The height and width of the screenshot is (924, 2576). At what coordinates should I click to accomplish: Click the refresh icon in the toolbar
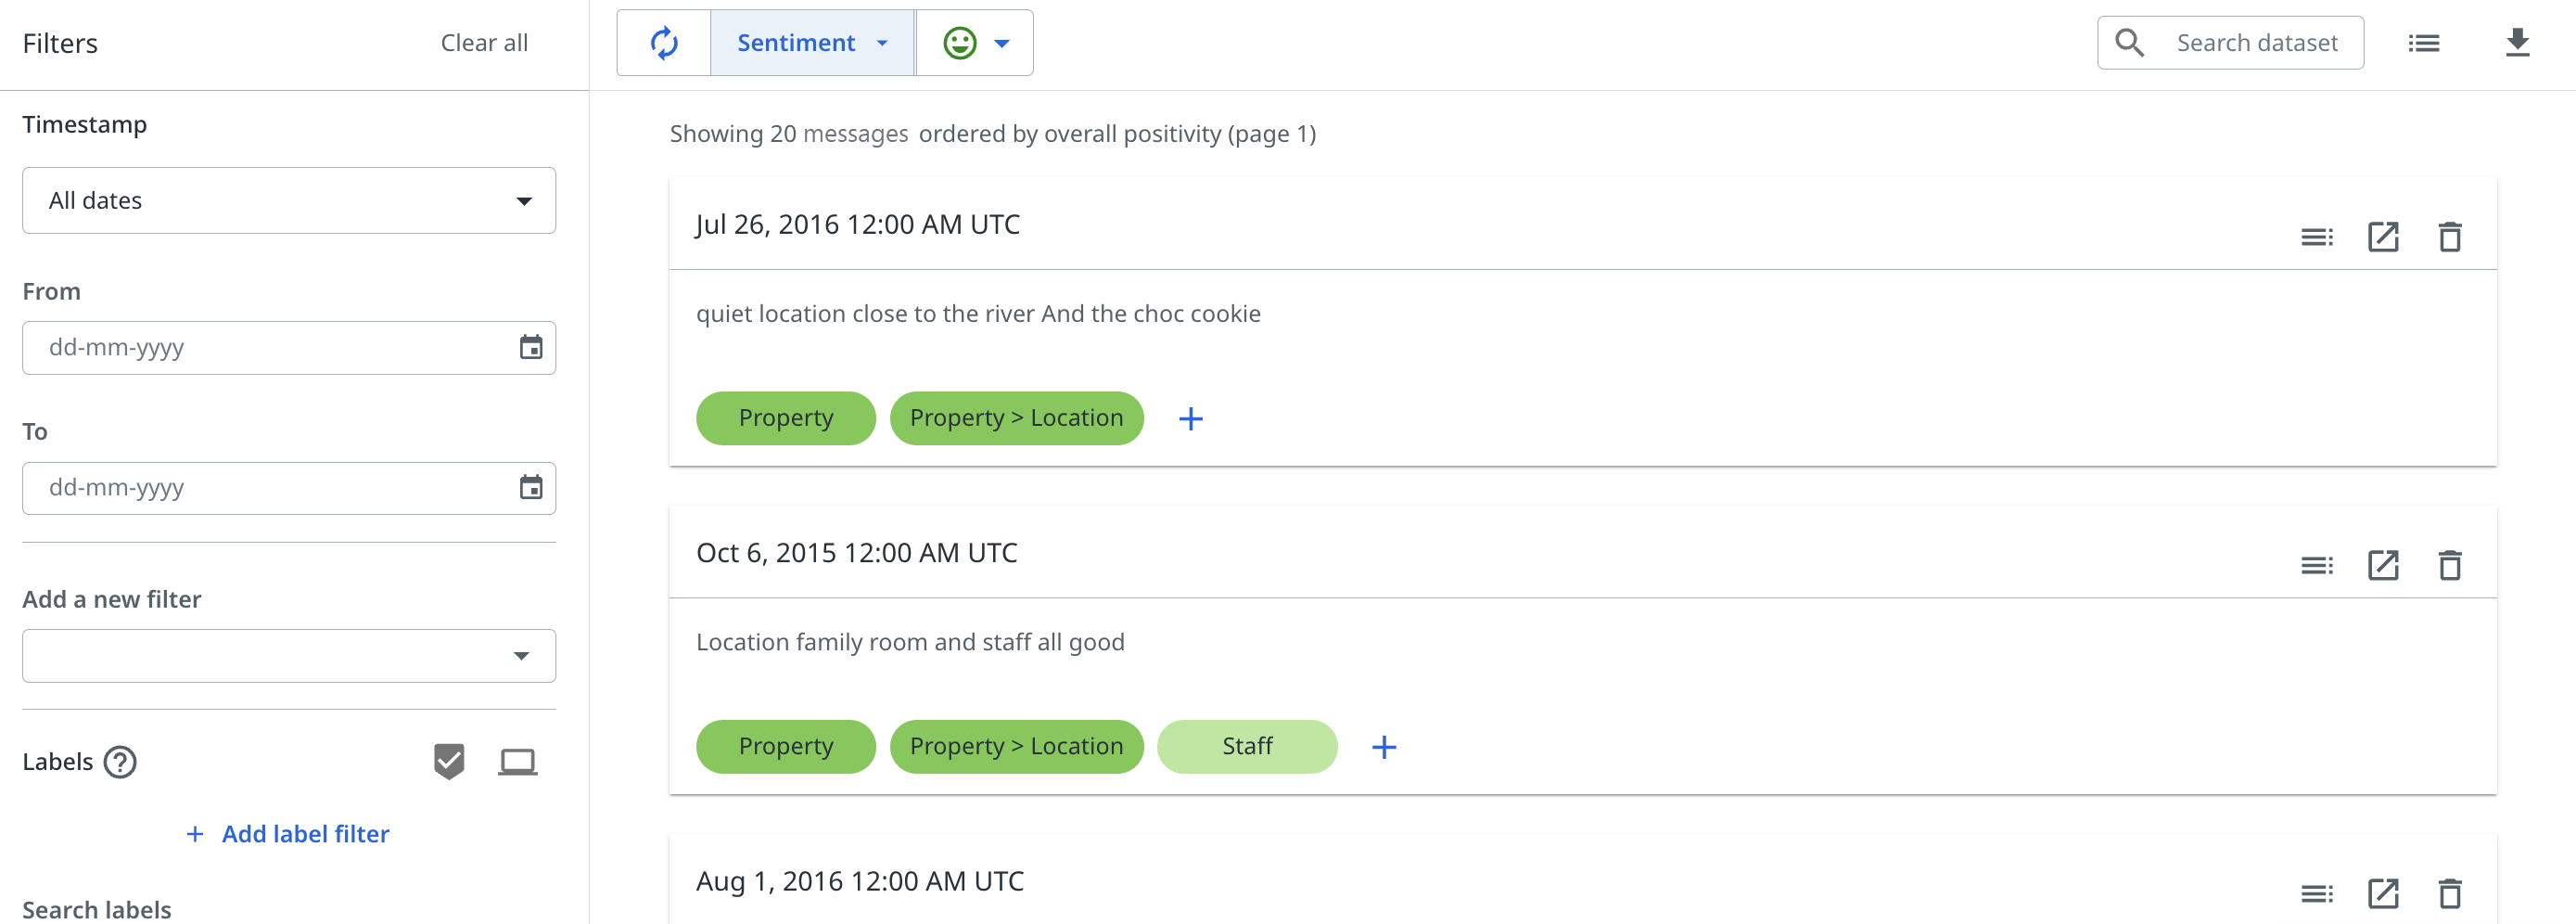[664, 43]
